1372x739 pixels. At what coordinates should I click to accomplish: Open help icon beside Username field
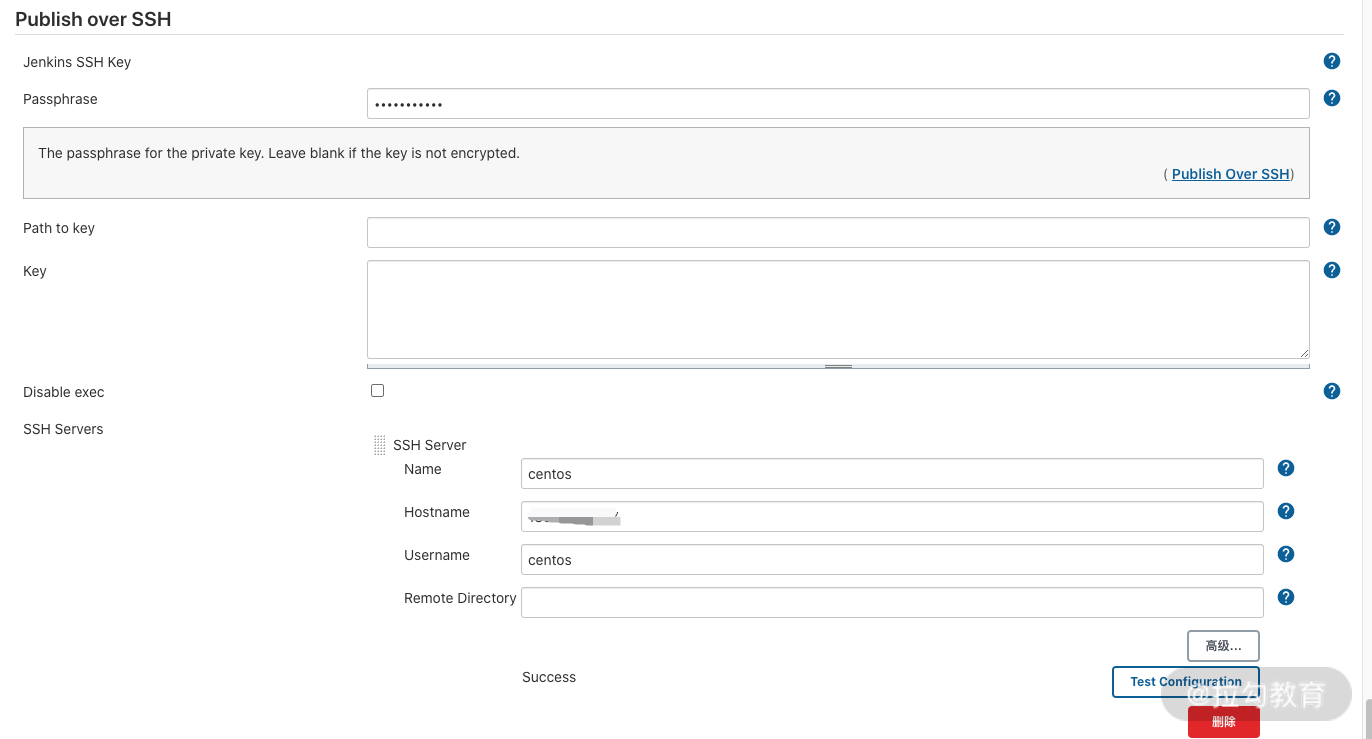pos(1286,554)
